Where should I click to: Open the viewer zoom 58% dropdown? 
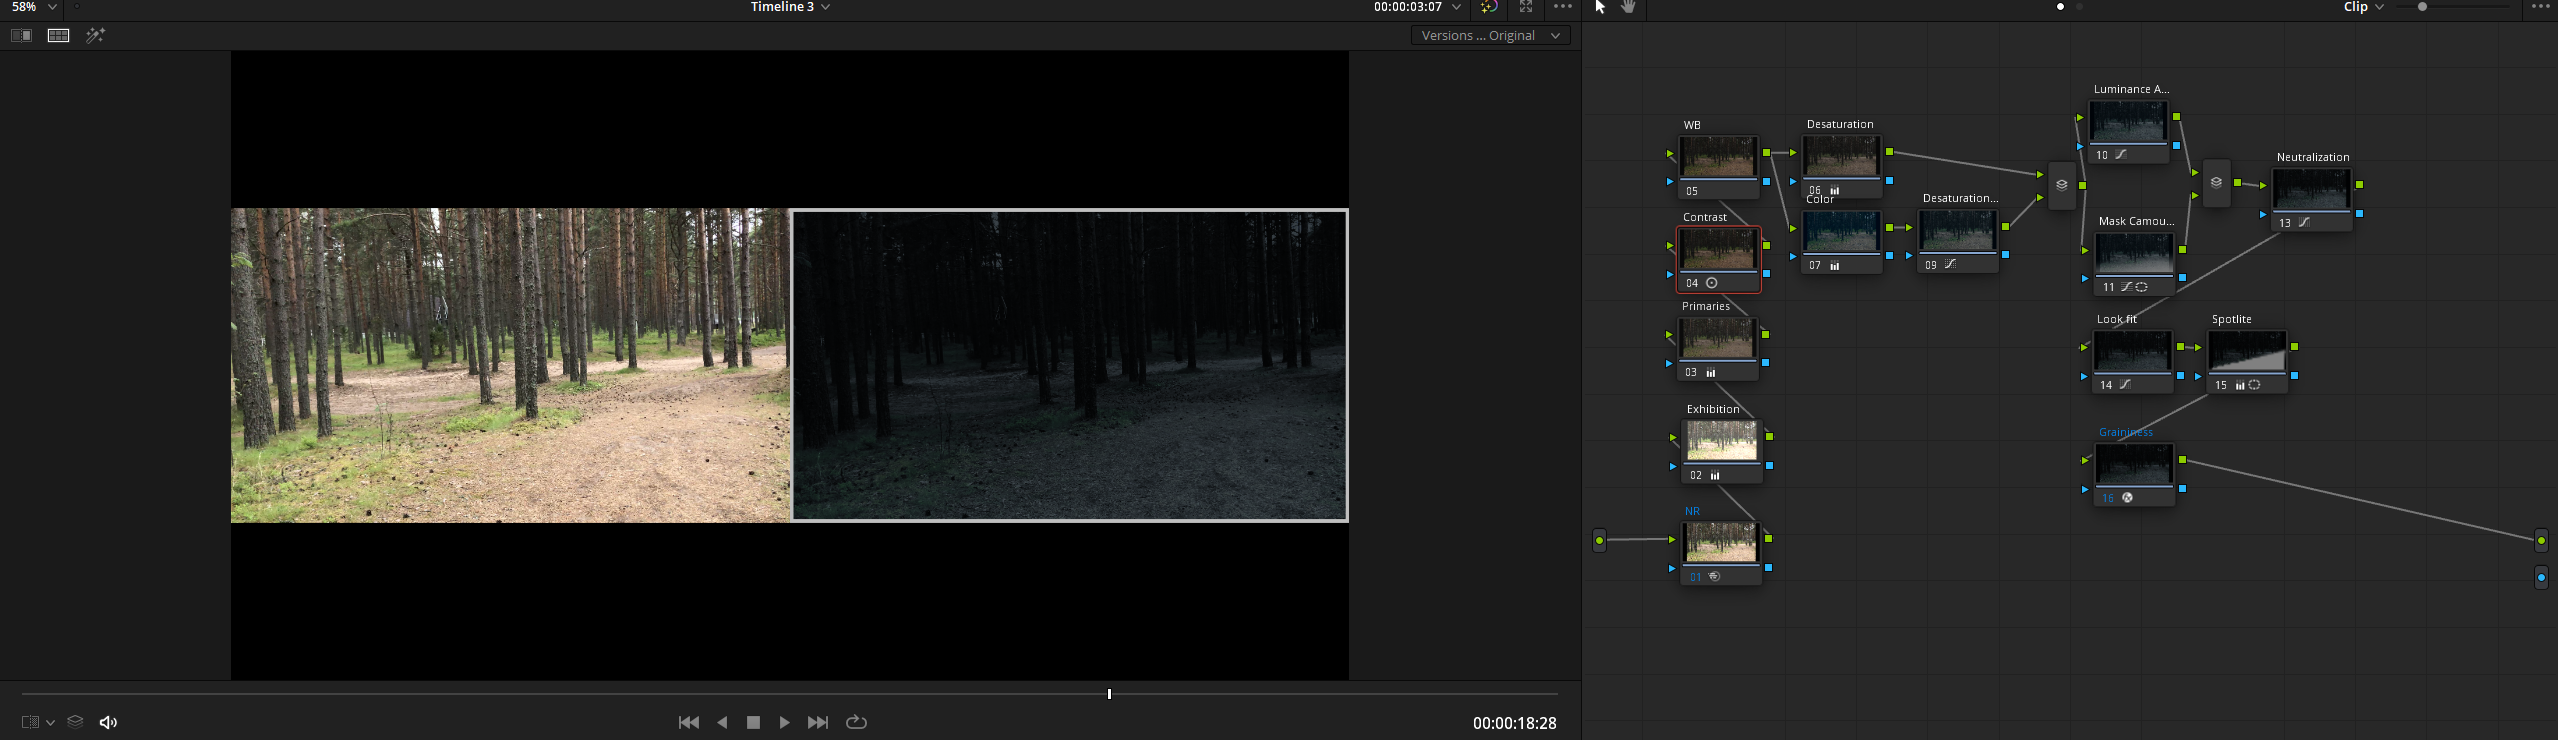tap(33, 7)
